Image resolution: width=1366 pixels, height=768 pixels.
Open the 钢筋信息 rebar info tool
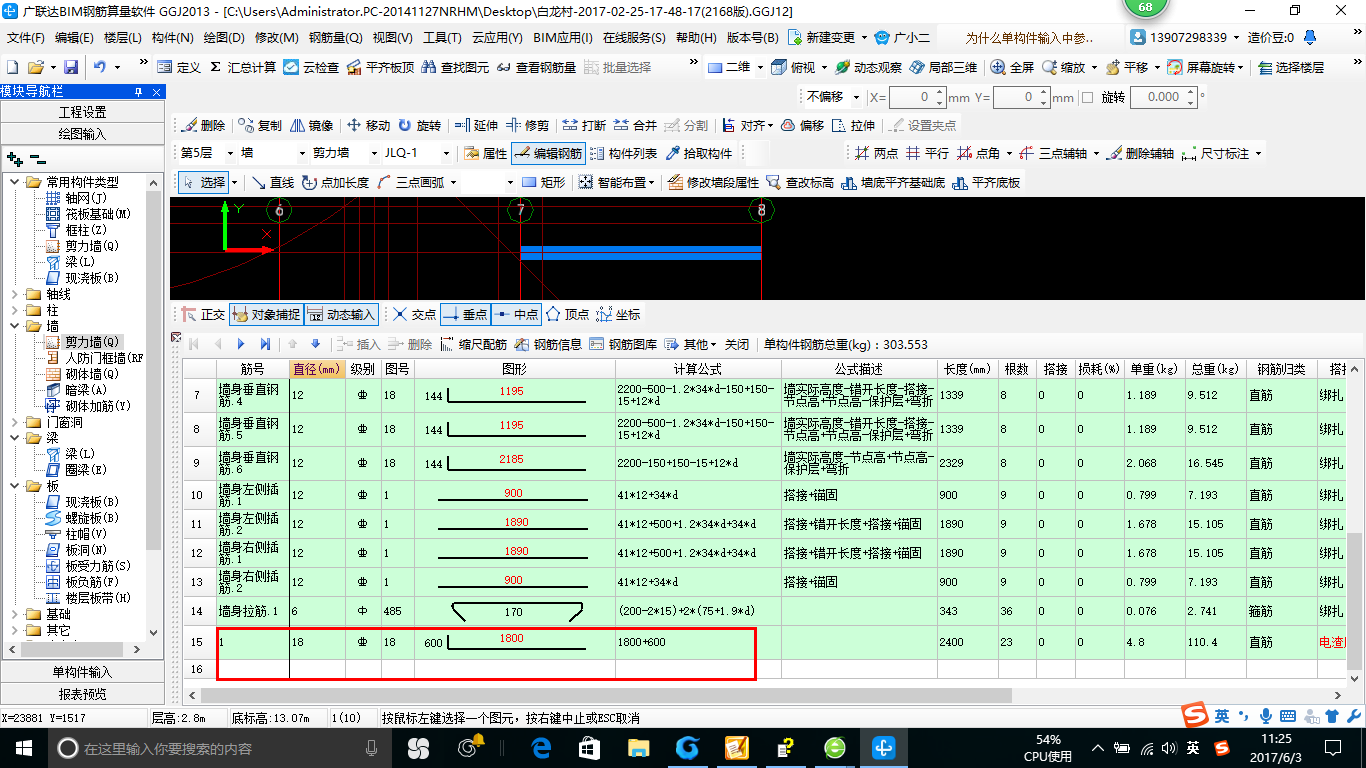[x=548, y=344]
